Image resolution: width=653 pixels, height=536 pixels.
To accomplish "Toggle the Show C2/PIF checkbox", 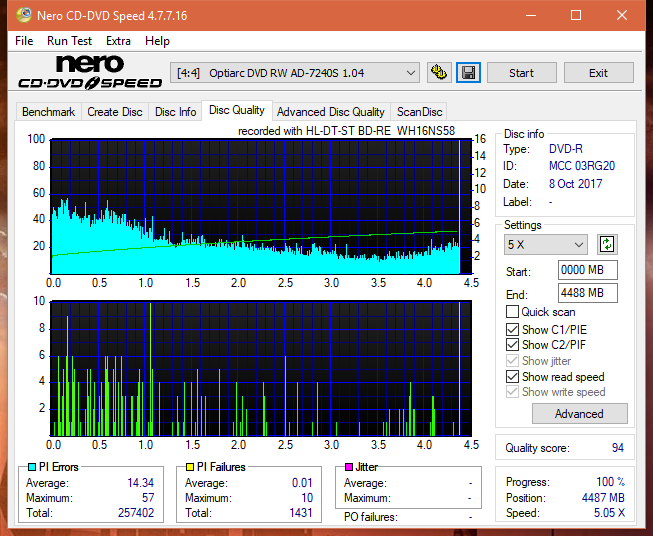I will point(512,345).
